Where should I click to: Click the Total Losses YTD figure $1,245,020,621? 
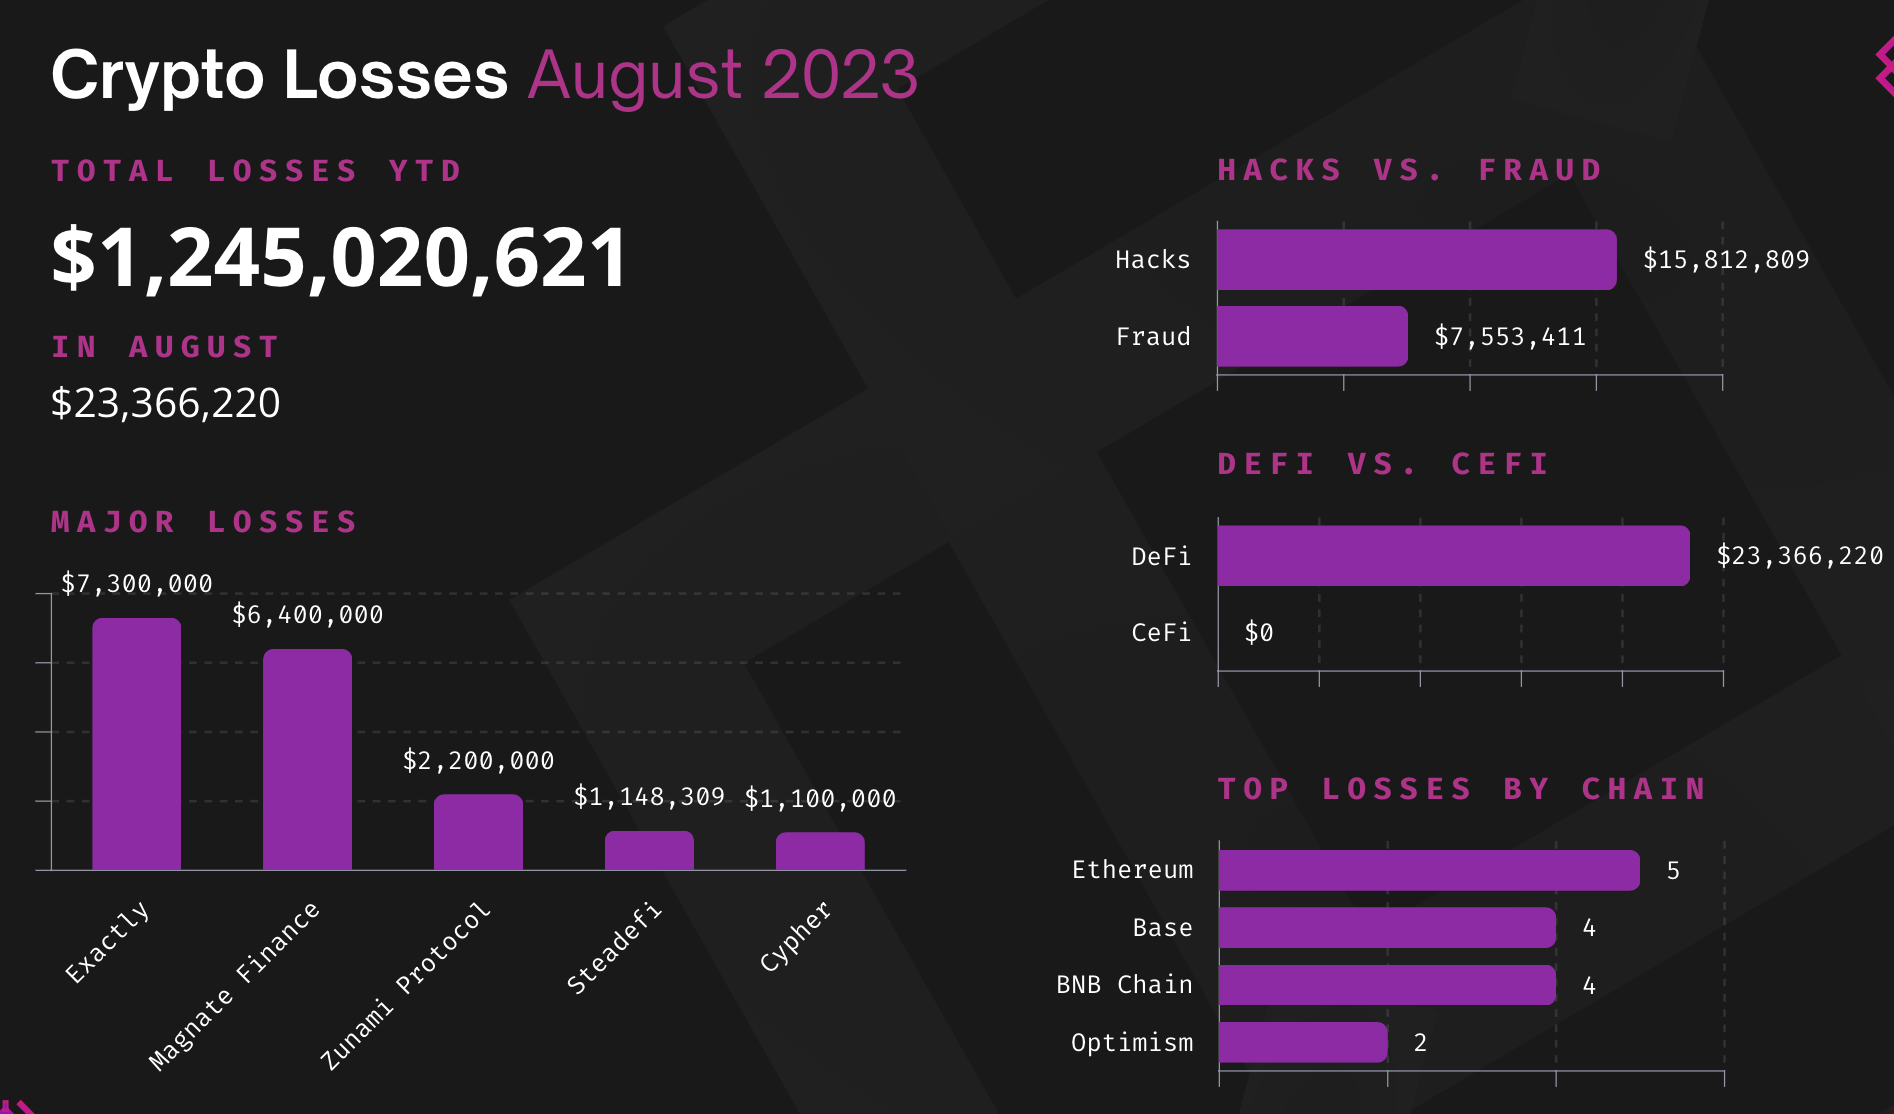(x=339, y=258)
